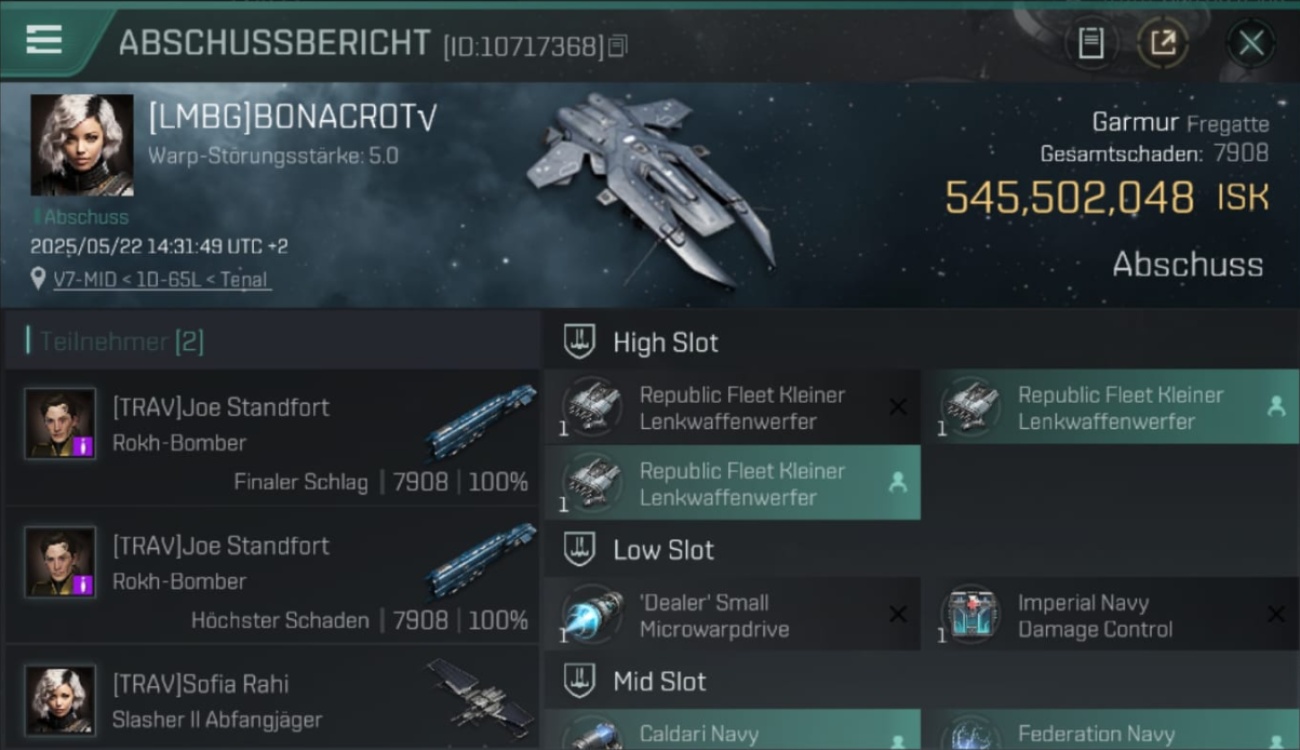The width and height of the screenshot is (1300, 750).
Task: Open the V7-MID location link
Action: coord(161,280)
